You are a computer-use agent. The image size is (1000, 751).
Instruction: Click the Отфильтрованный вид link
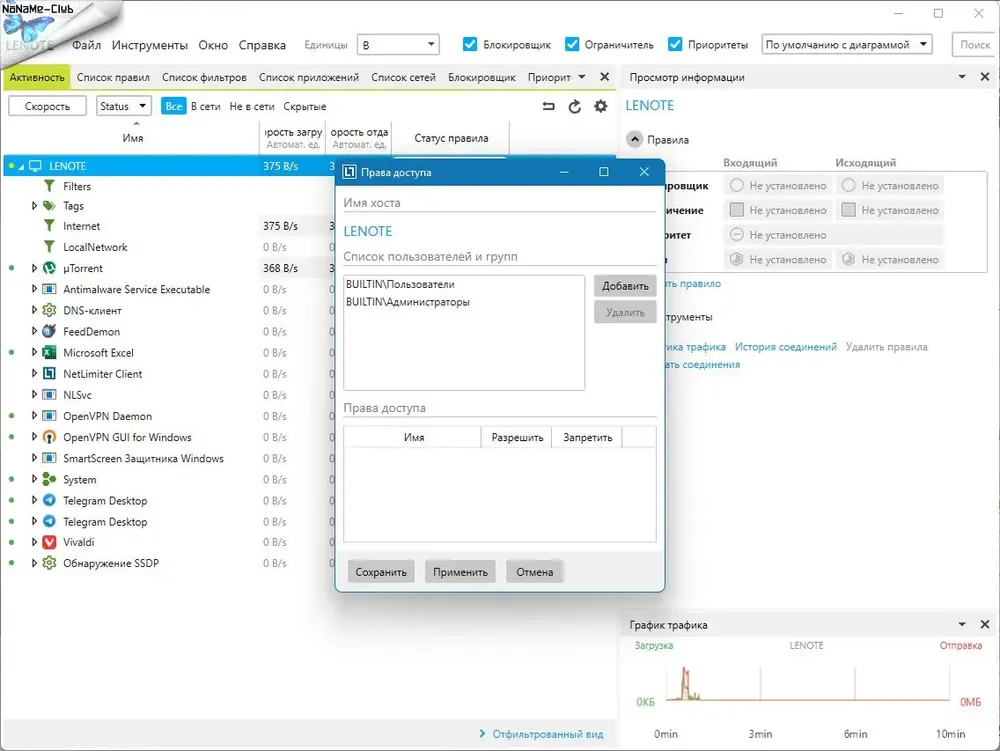548,734
